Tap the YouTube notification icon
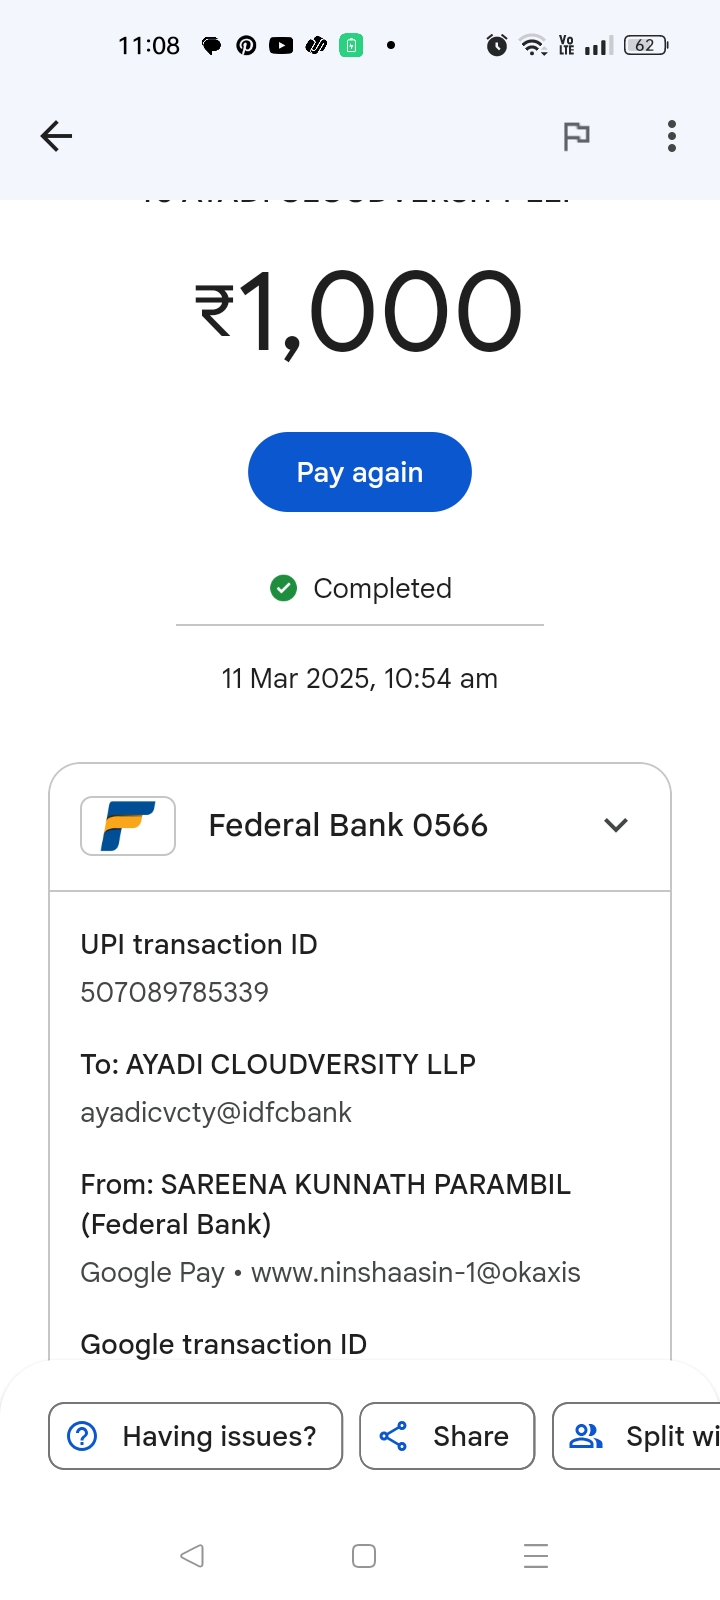The width and height of the screenshot is (720, 1600). (x=281, y=45)
